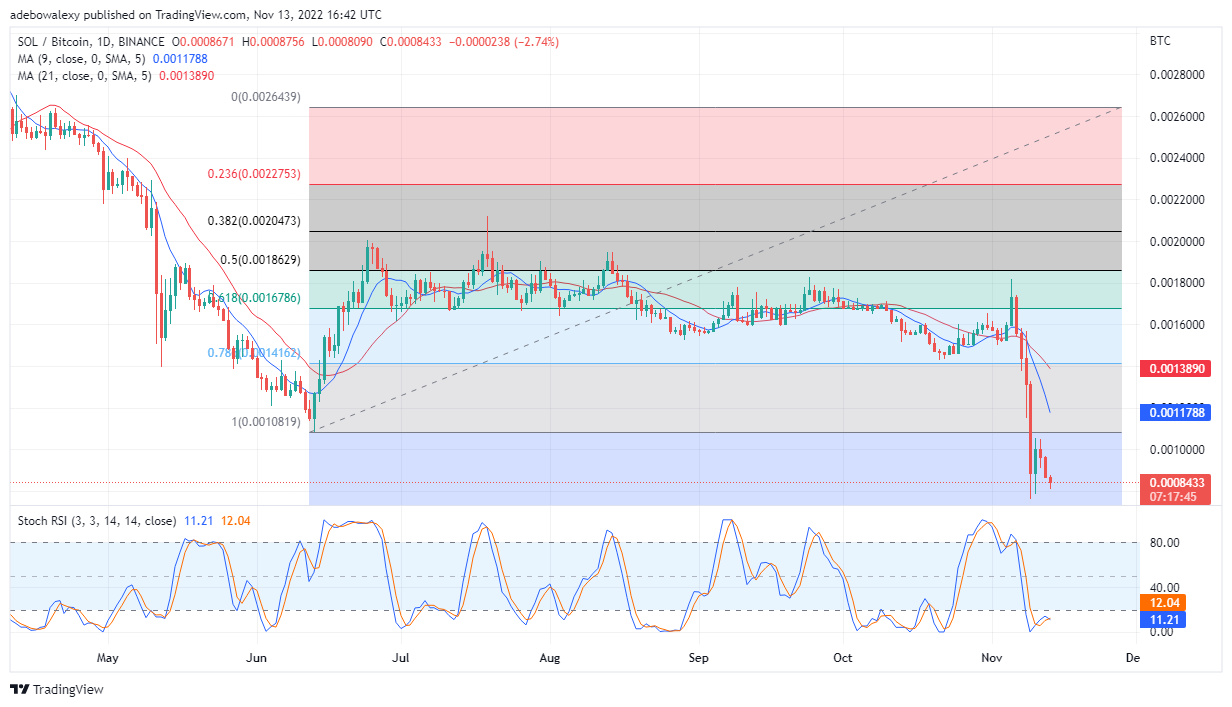Click the Oct label on the time axis
This screenshot has height=707, width=1232.
coord(843,658)
